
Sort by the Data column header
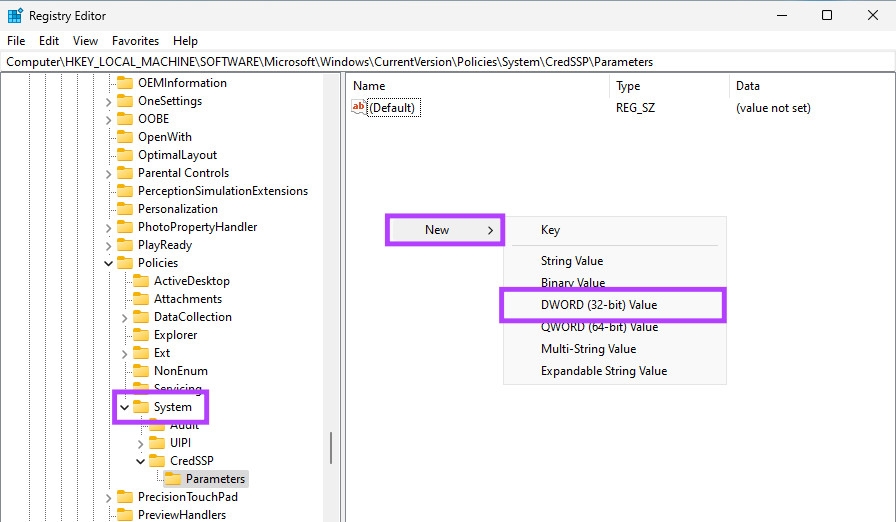(812, 86)
